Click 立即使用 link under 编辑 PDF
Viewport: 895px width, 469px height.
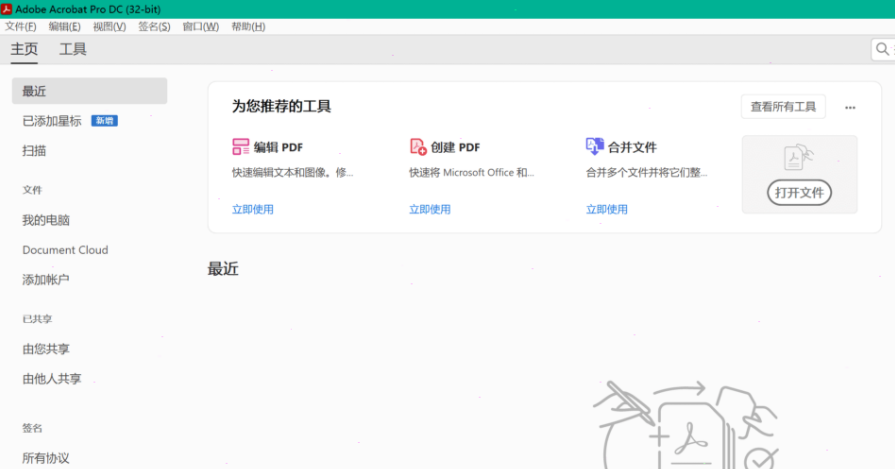253,209
